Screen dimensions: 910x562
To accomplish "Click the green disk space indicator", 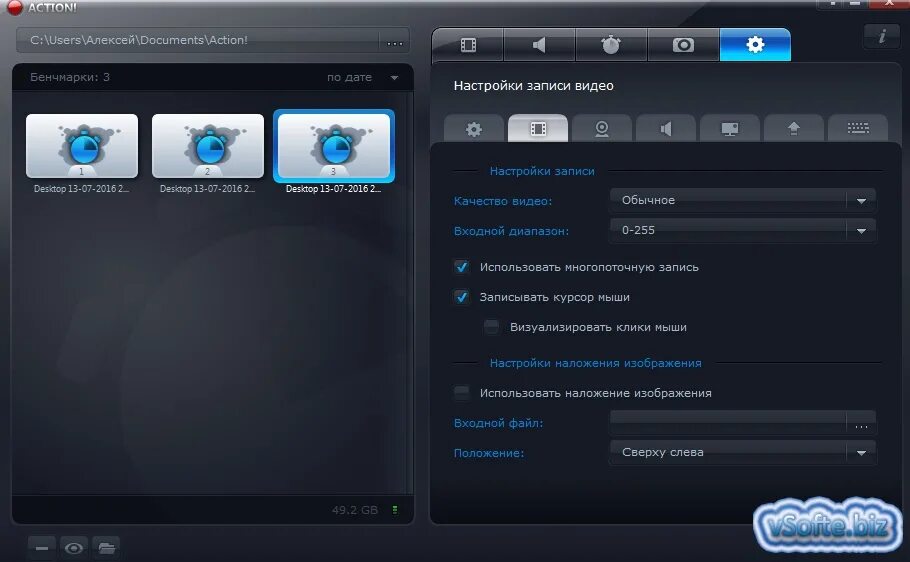I will click(395, 510).
